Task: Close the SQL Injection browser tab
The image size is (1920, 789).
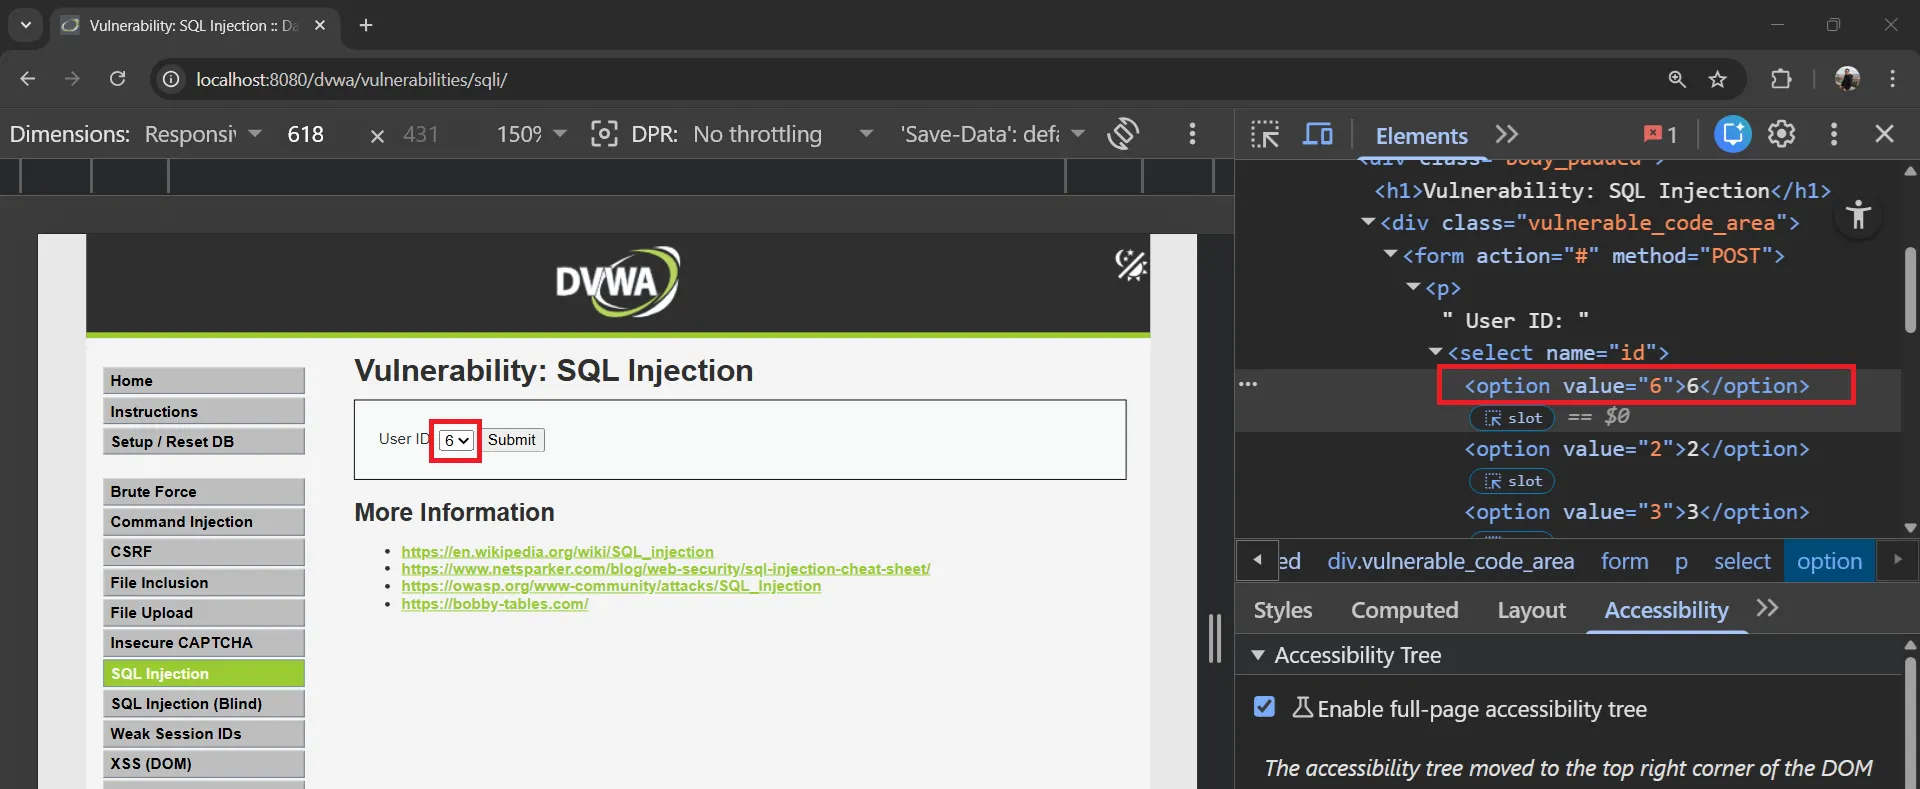Action: (x=320, y=25)
